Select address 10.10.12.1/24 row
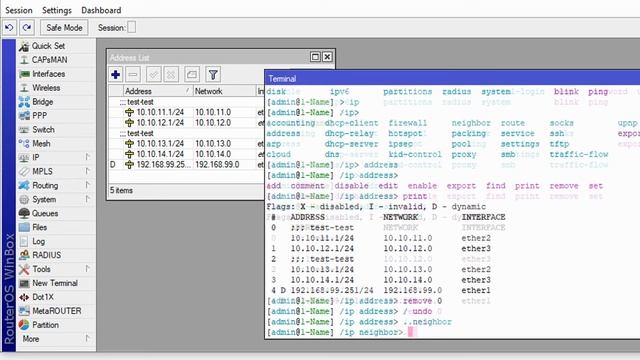Screen dimensions: 640x360 [187, 123]
